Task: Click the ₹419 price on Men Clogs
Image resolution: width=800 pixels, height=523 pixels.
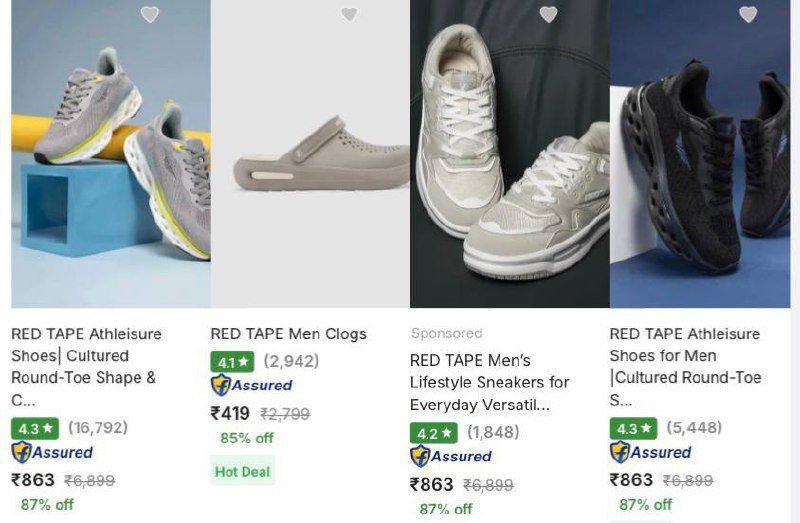Action: (230, 413)
